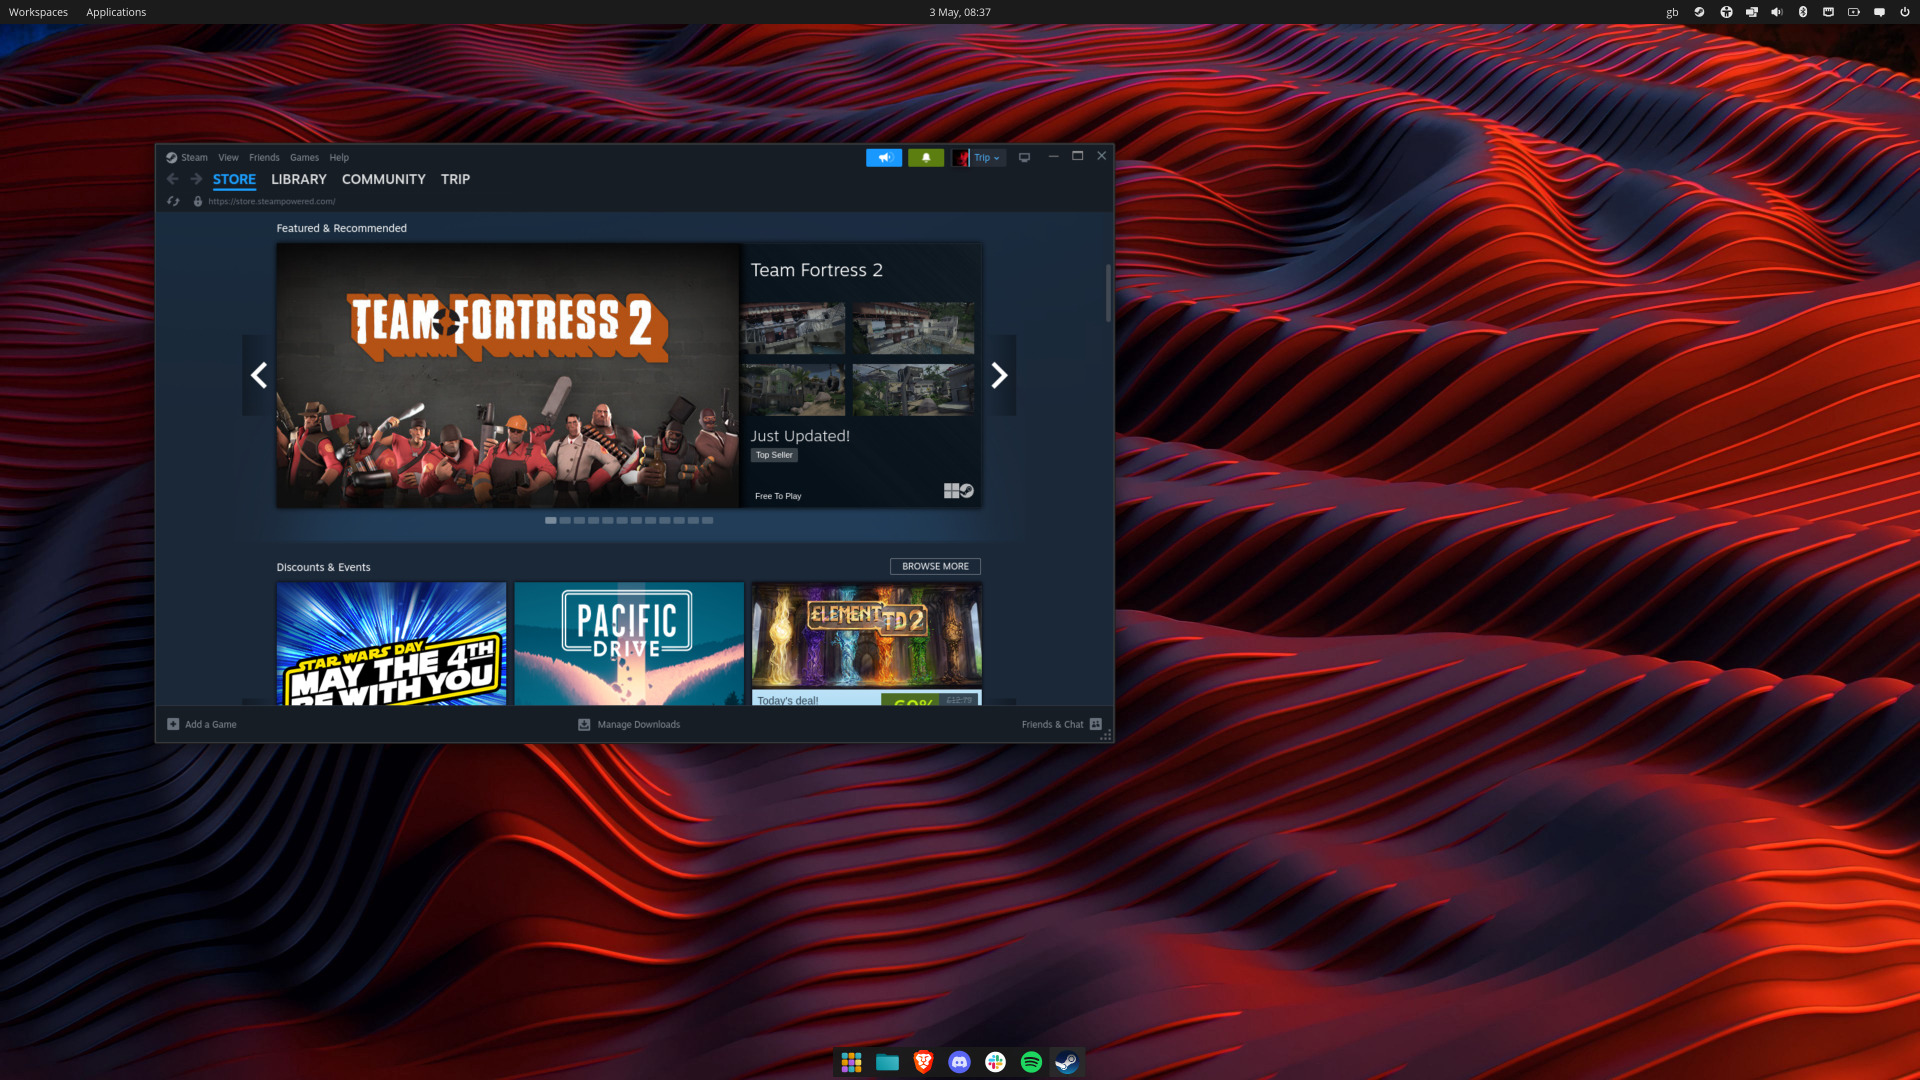Click the Steam tray icon in top panel
The image size is (1920, 1080).
tap(1699, 12)
